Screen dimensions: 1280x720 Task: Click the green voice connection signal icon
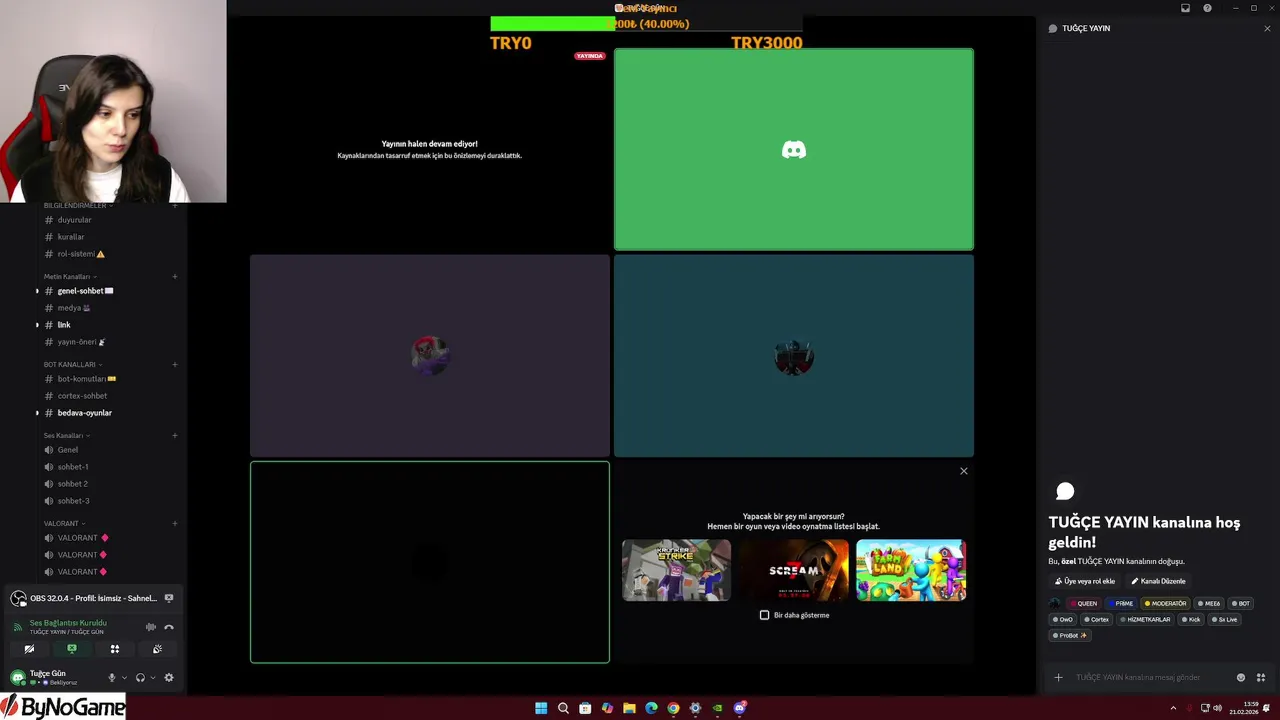(x=17, y=627)
